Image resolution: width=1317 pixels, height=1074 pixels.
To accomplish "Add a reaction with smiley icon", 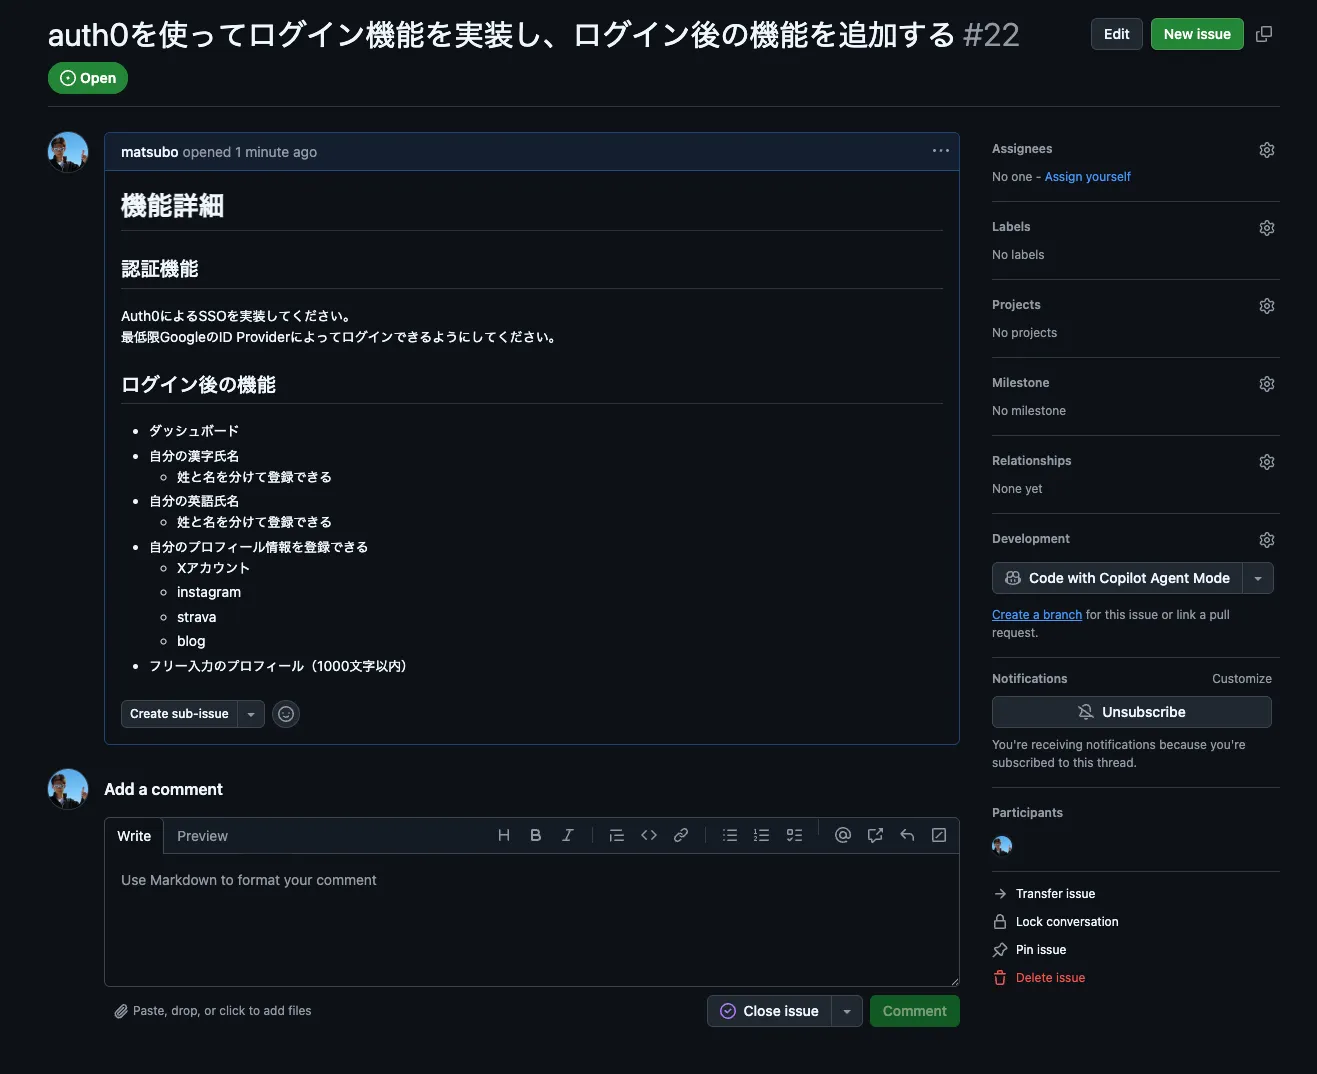I will [x=286, y=714].
